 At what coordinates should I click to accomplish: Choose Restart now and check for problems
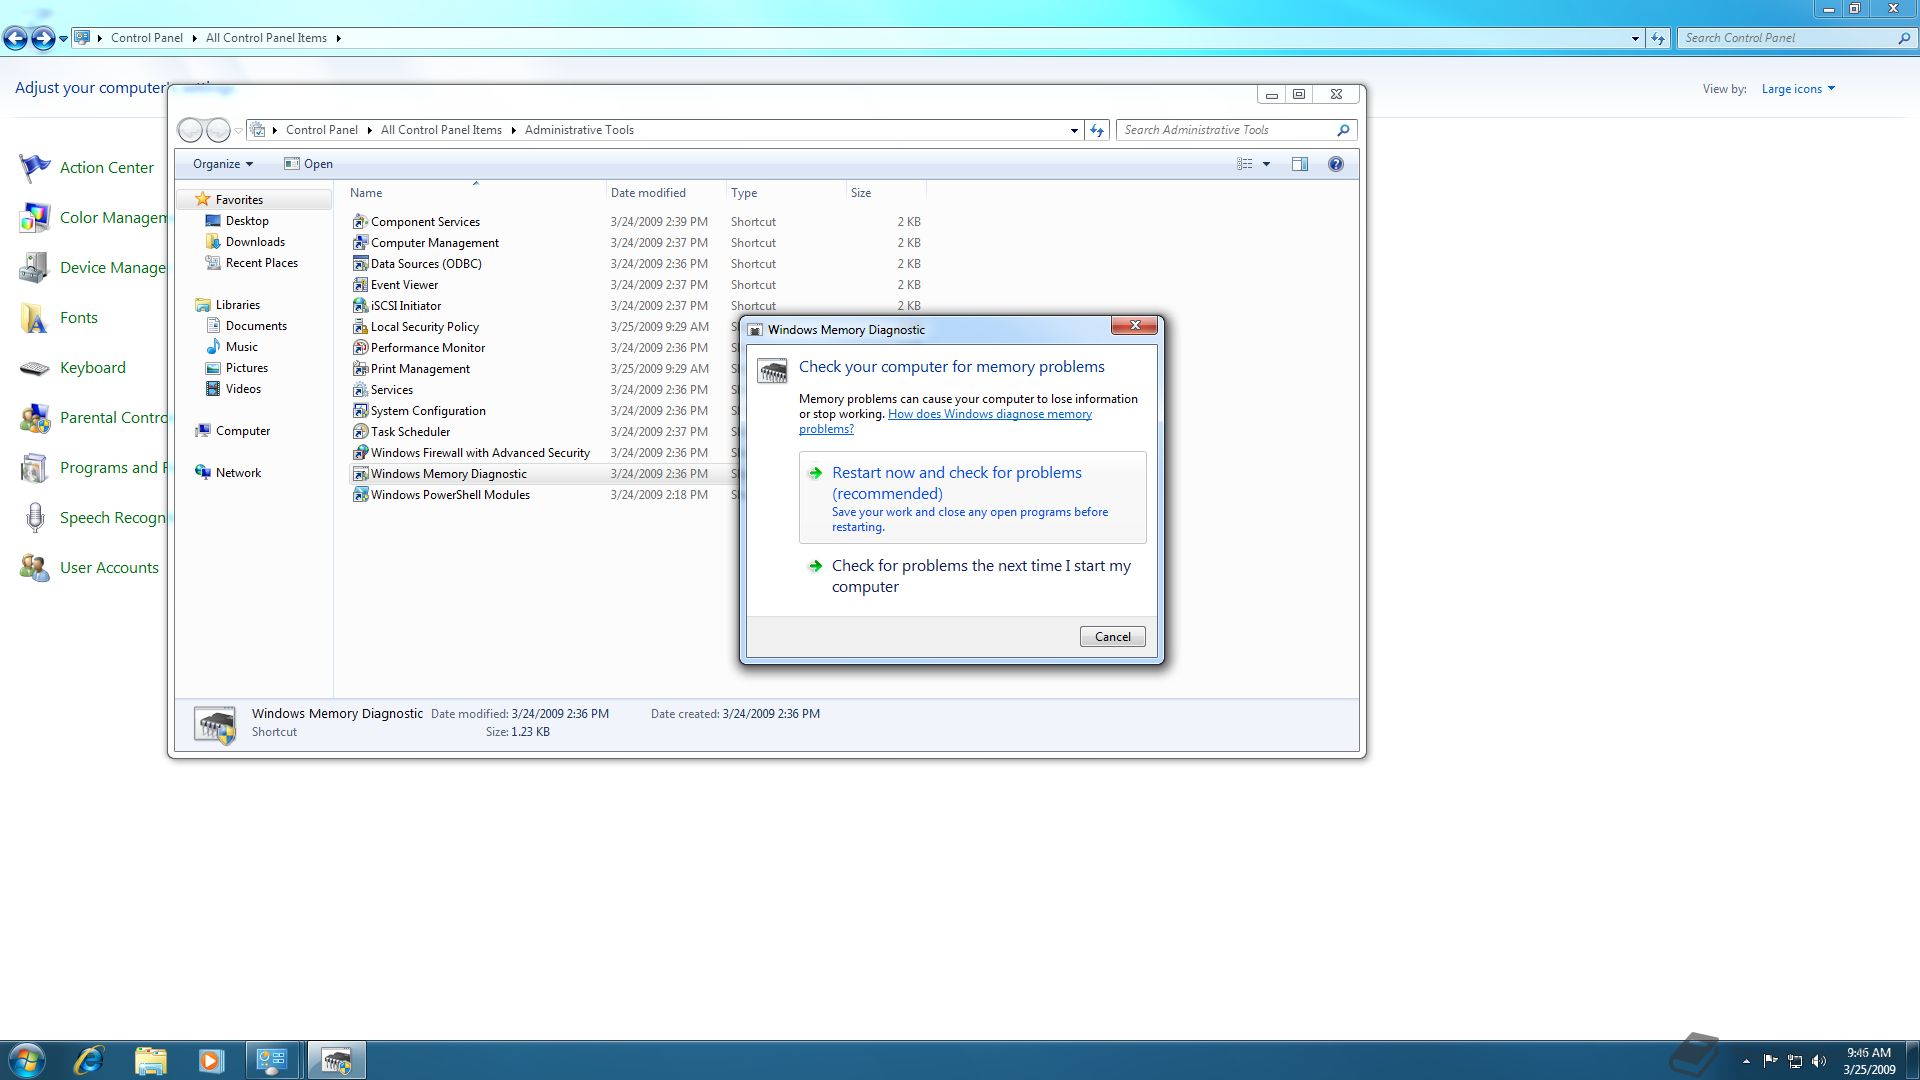972,497
